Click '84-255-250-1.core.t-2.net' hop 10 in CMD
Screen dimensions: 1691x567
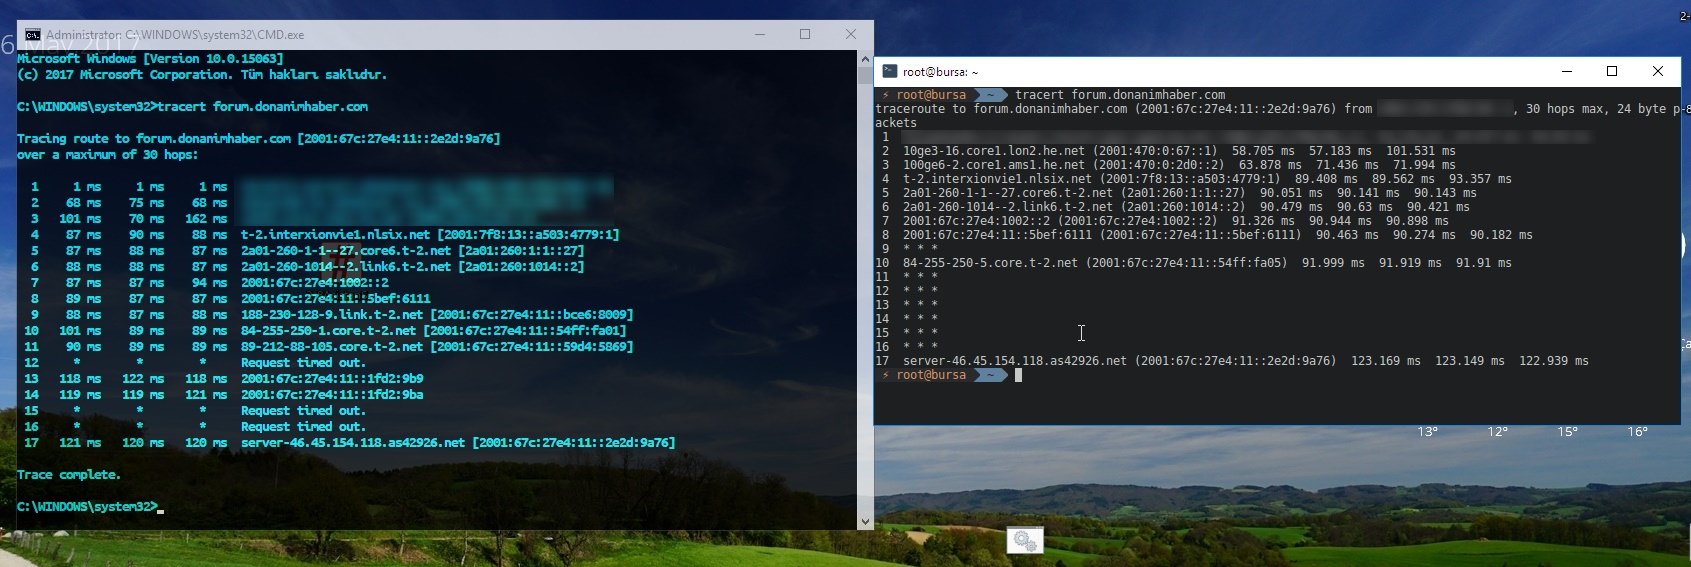click(x=329, y=331)
